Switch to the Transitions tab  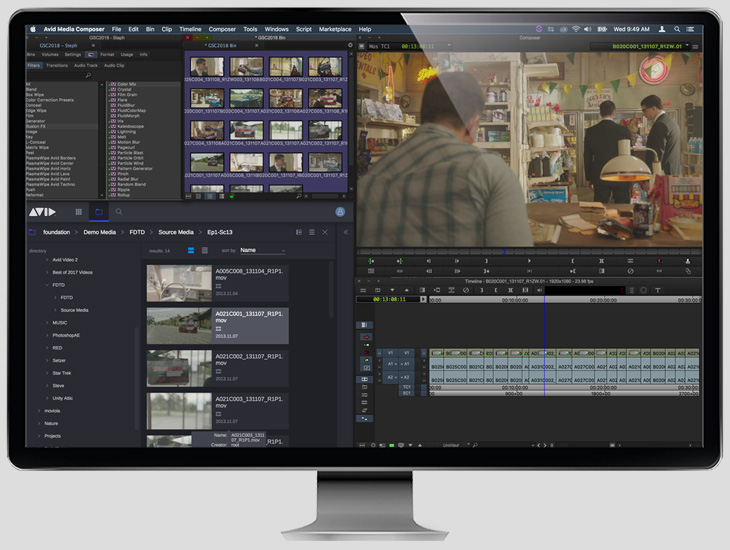[57, 65]
